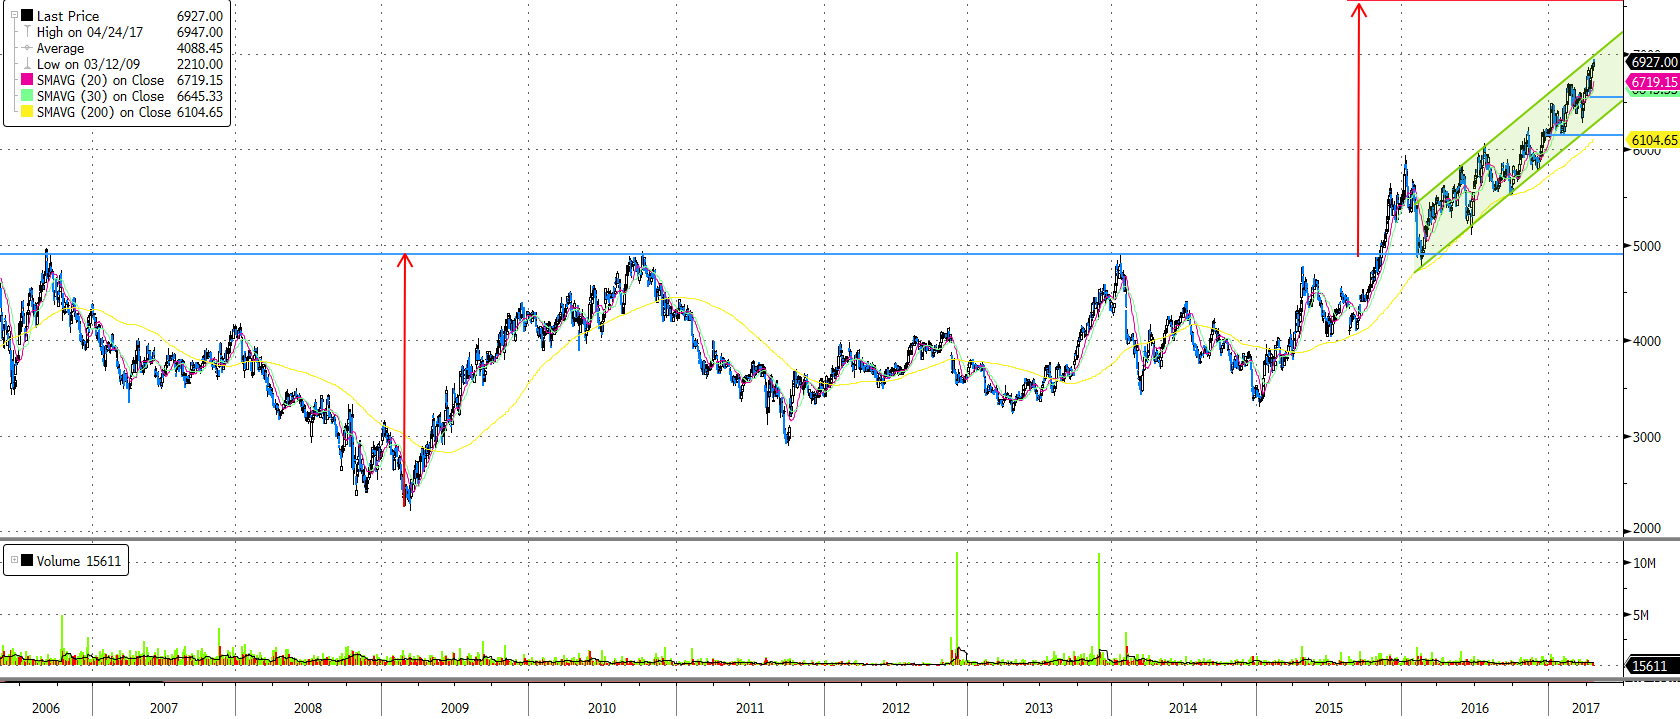Select 'SMAVG (30) on Close' legend label
Viewport: 1680px width, 719px height.
pyautogui.click(x=101, y=96)
